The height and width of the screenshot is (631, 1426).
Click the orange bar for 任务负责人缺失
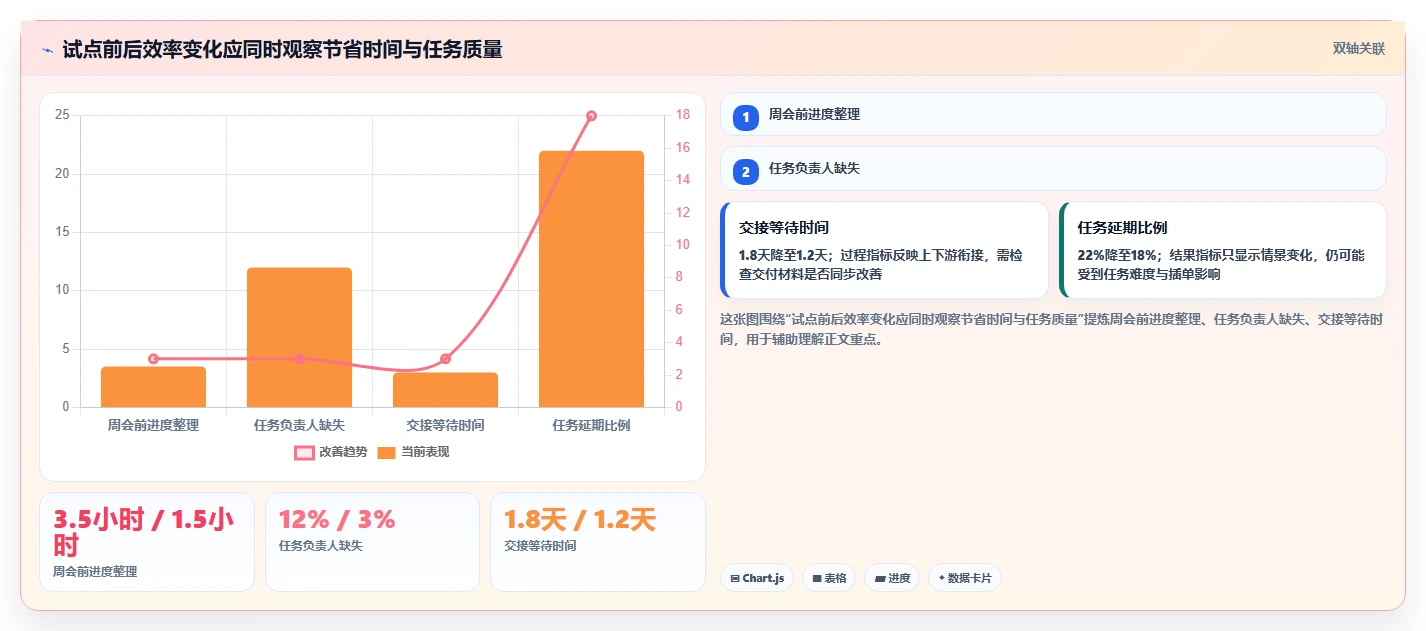(299, 337)
